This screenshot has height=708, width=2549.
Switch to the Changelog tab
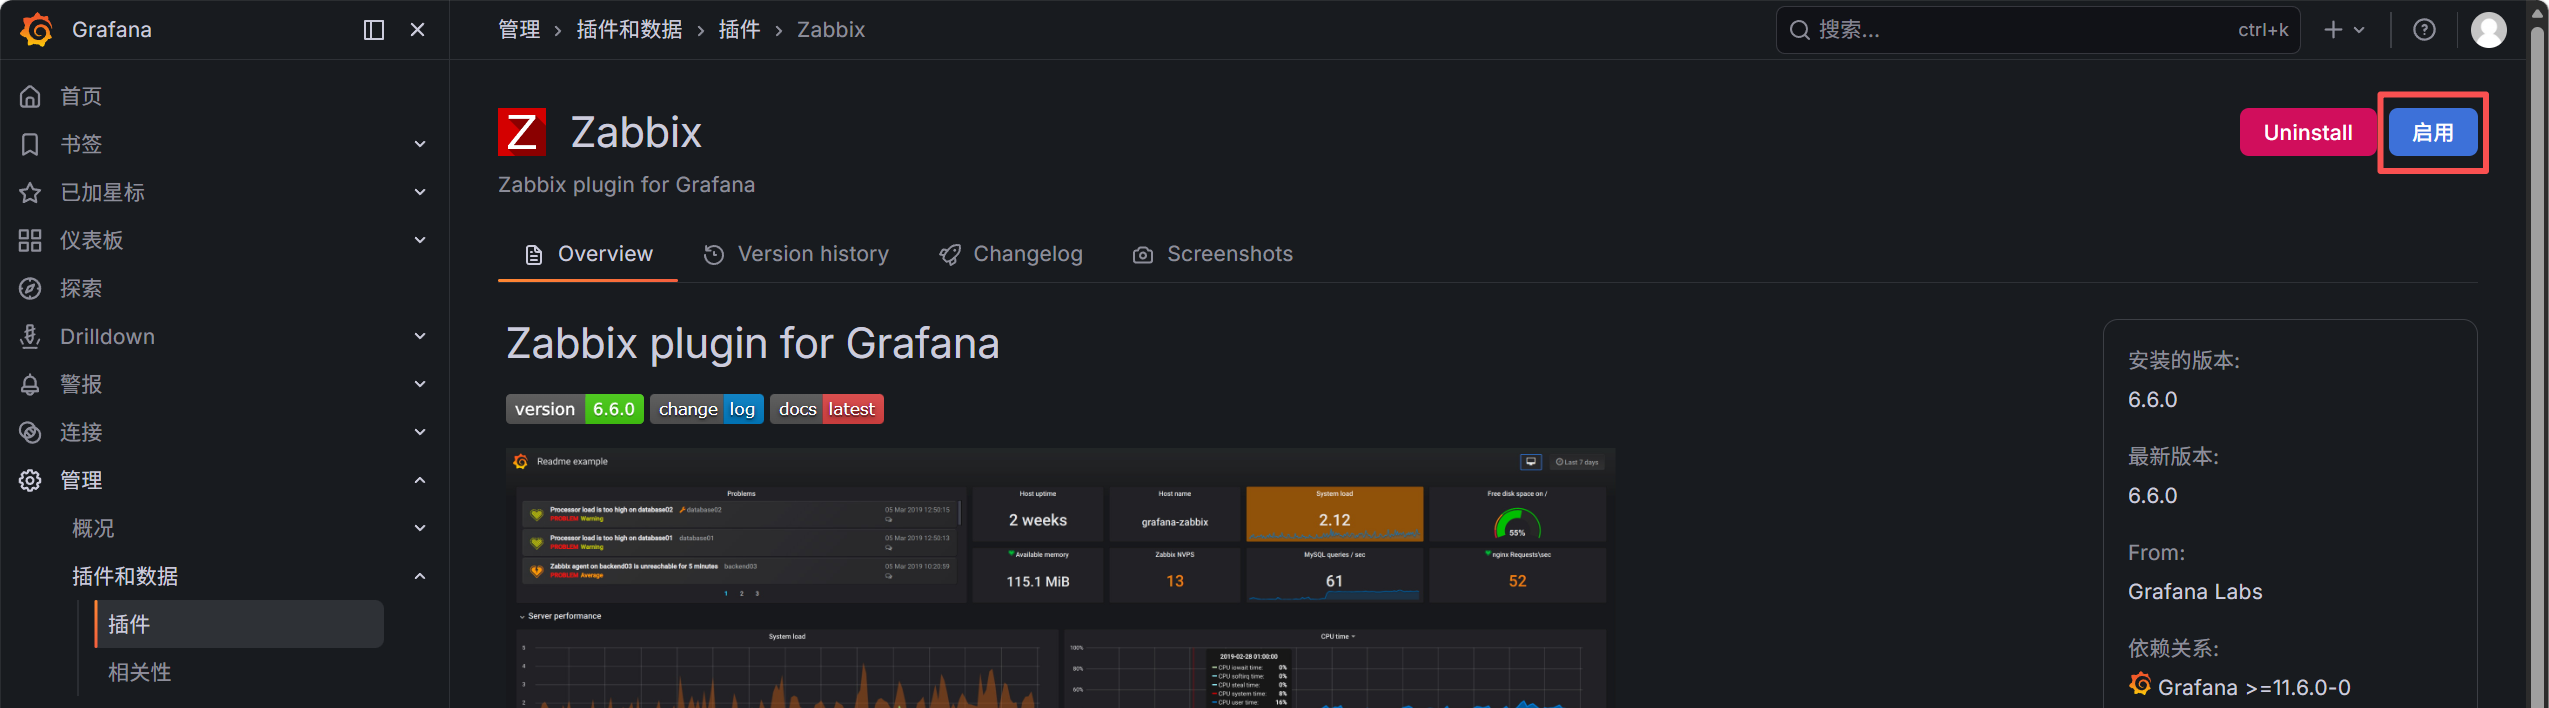[1011, 254]
